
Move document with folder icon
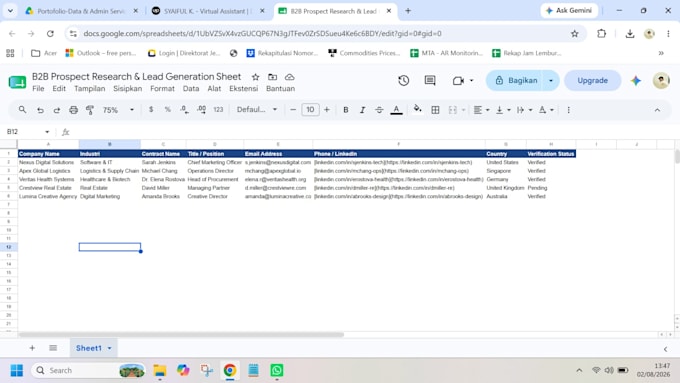click(272, 77)
